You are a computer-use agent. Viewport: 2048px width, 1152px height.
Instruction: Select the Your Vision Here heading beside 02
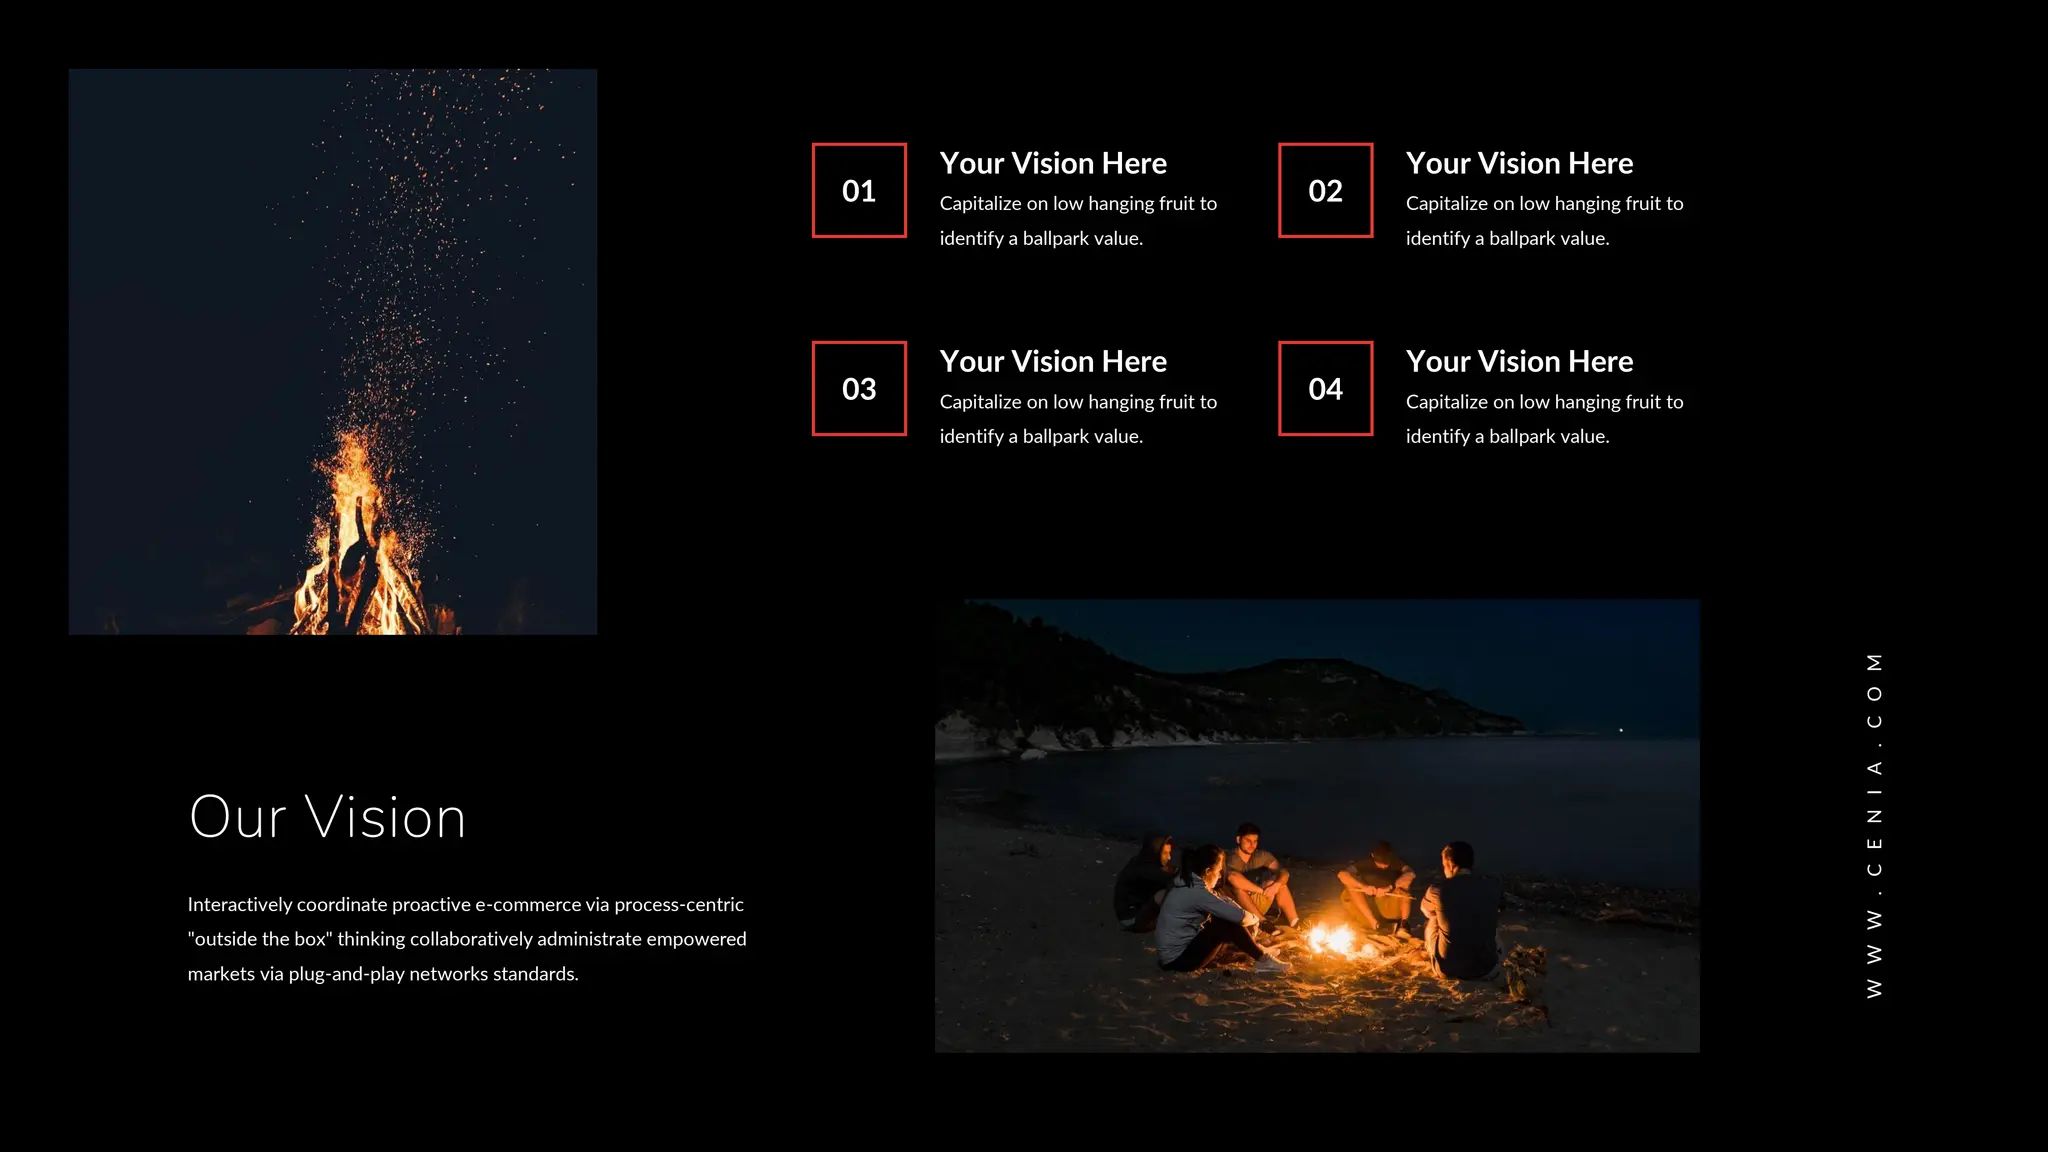[1519, 163]
